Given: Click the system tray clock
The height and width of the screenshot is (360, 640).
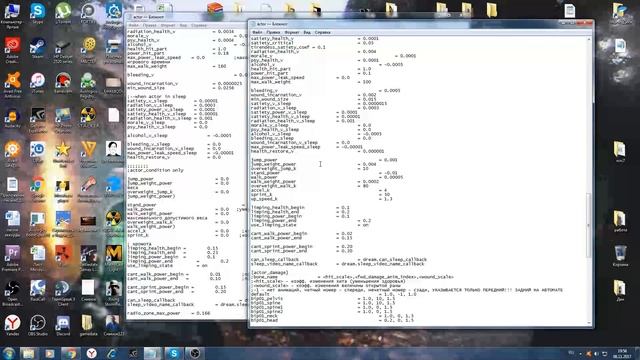Looking at the screenshot, I should click(622, 353).
